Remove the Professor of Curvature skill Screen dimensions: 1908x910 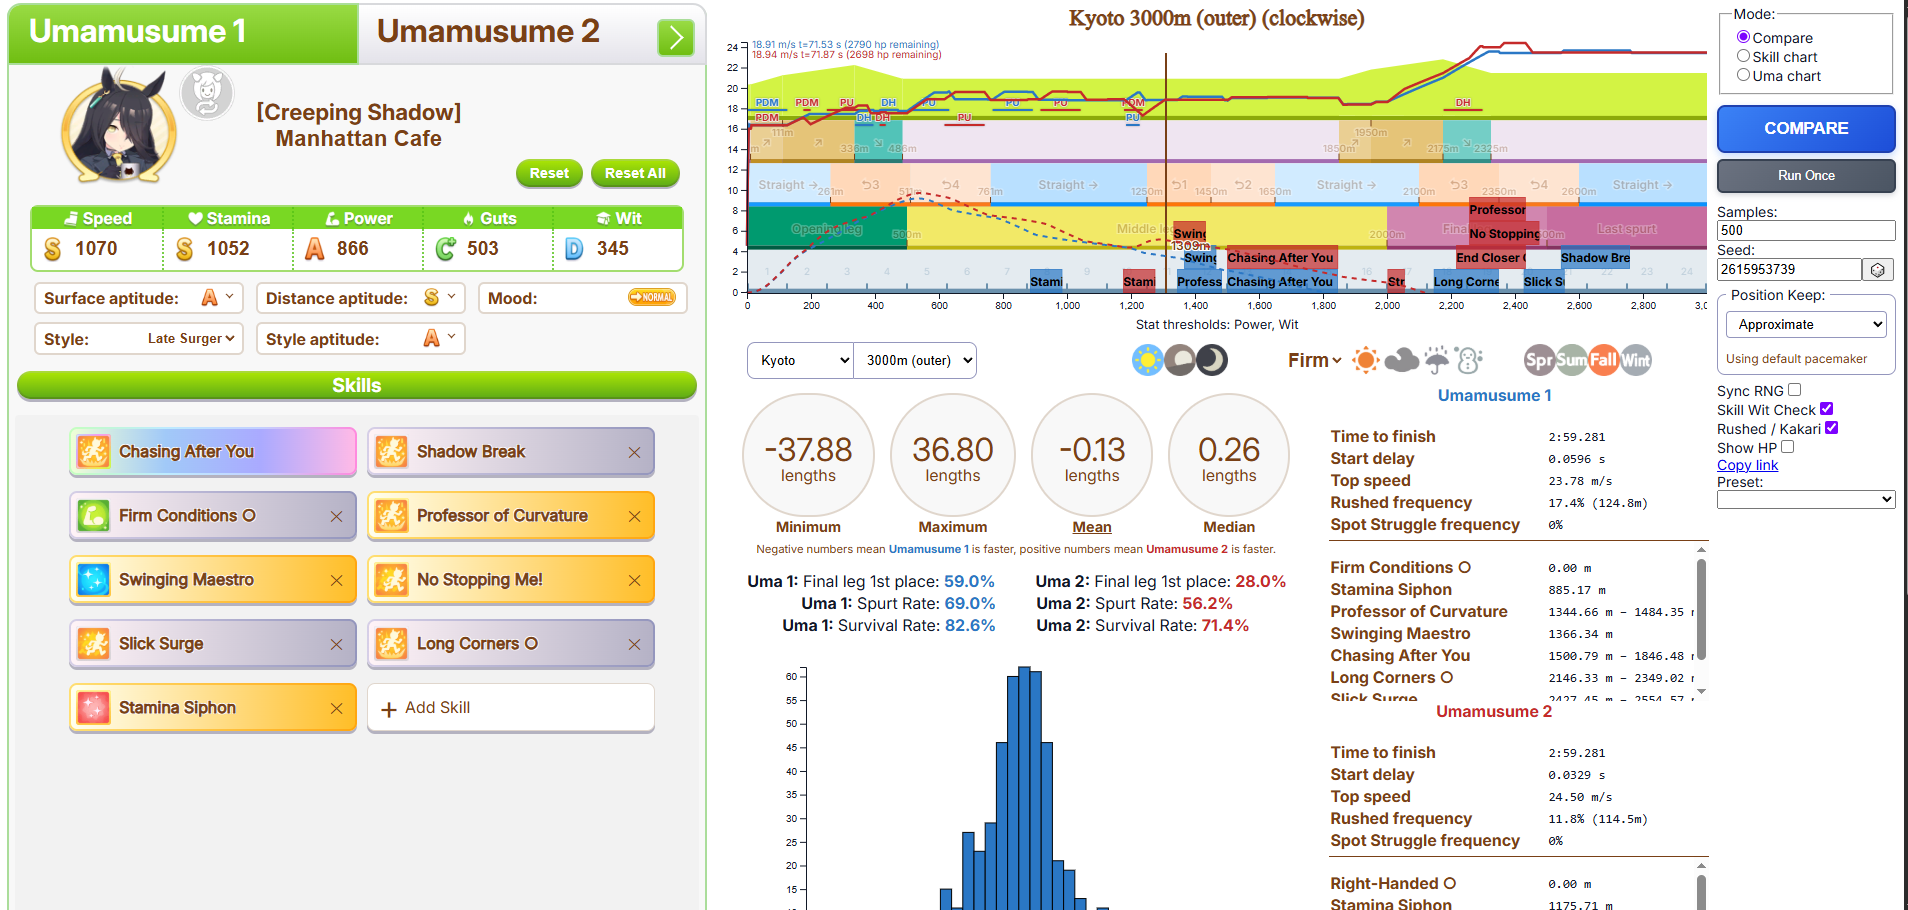coord(634,517)
